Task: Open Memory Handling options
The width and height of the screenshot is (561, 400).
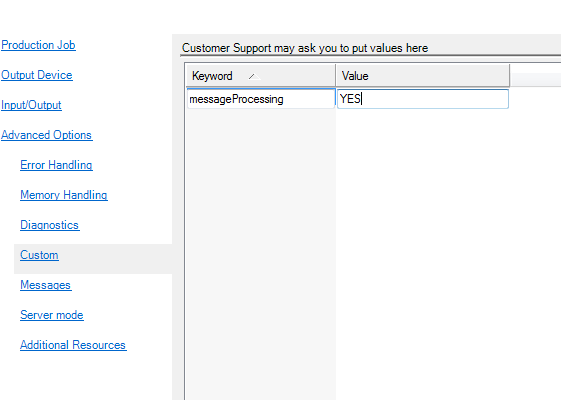Action: click(64, 195)
